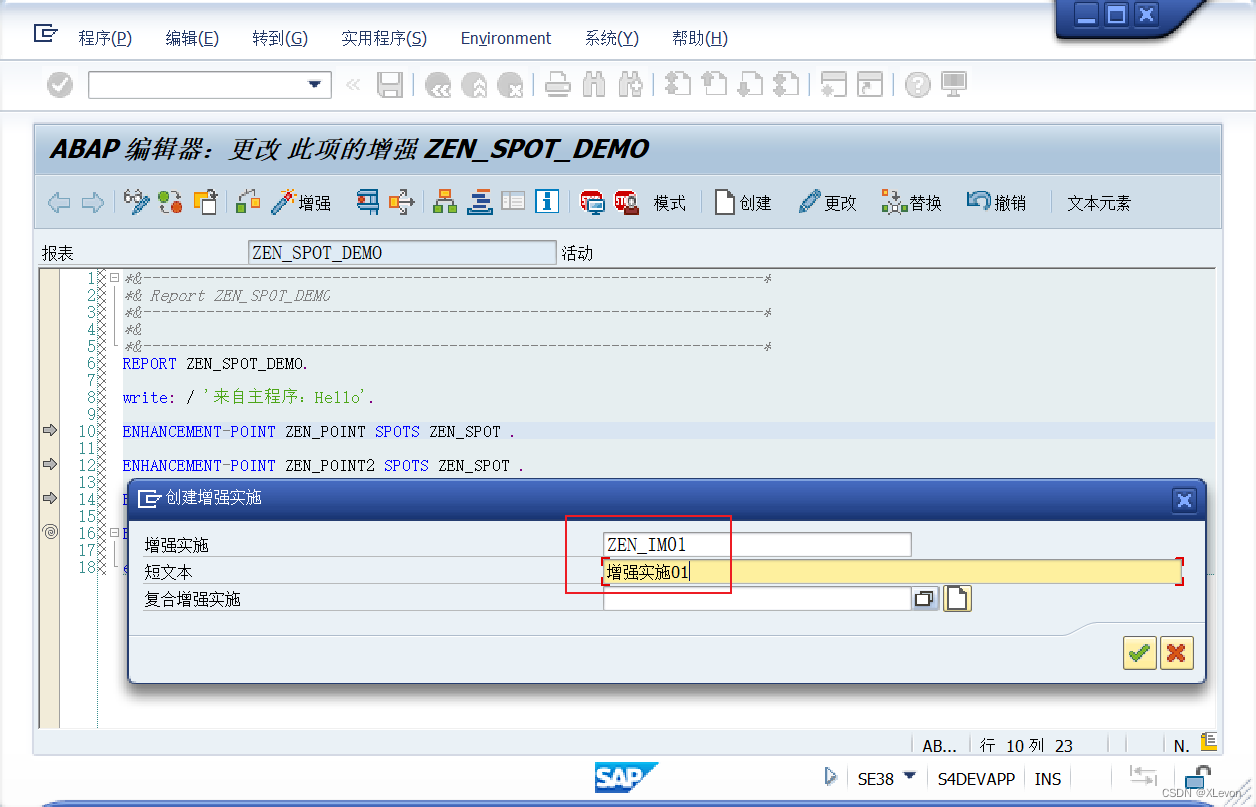Toggle the breakpoint icon beside line 16

pos(50,533)
